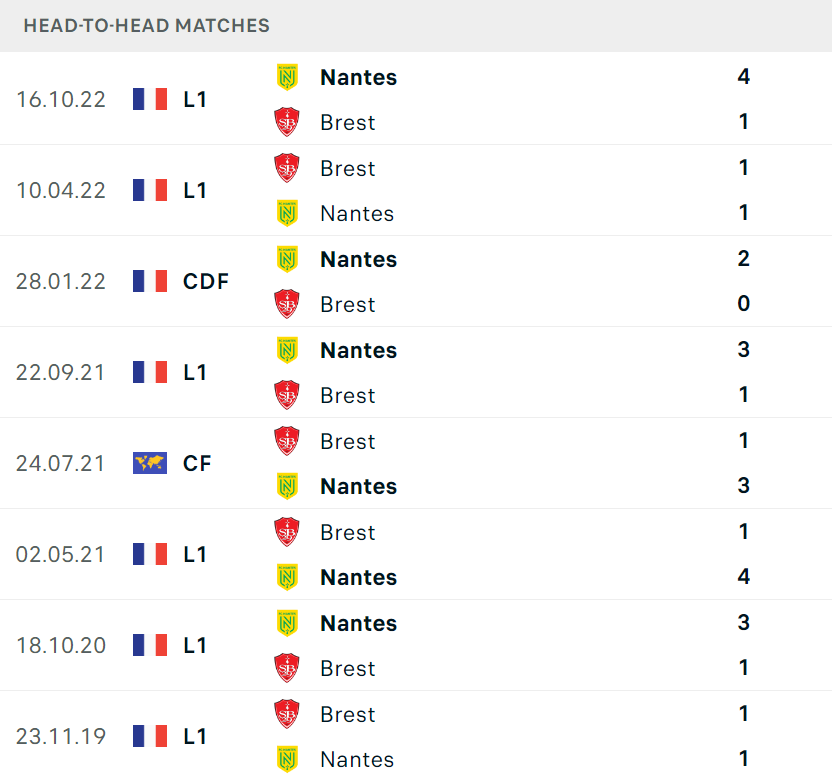The image size is (832, 777).
Task: Click Nantes crest in 23.11.19 match
Action: click(287, 759)
